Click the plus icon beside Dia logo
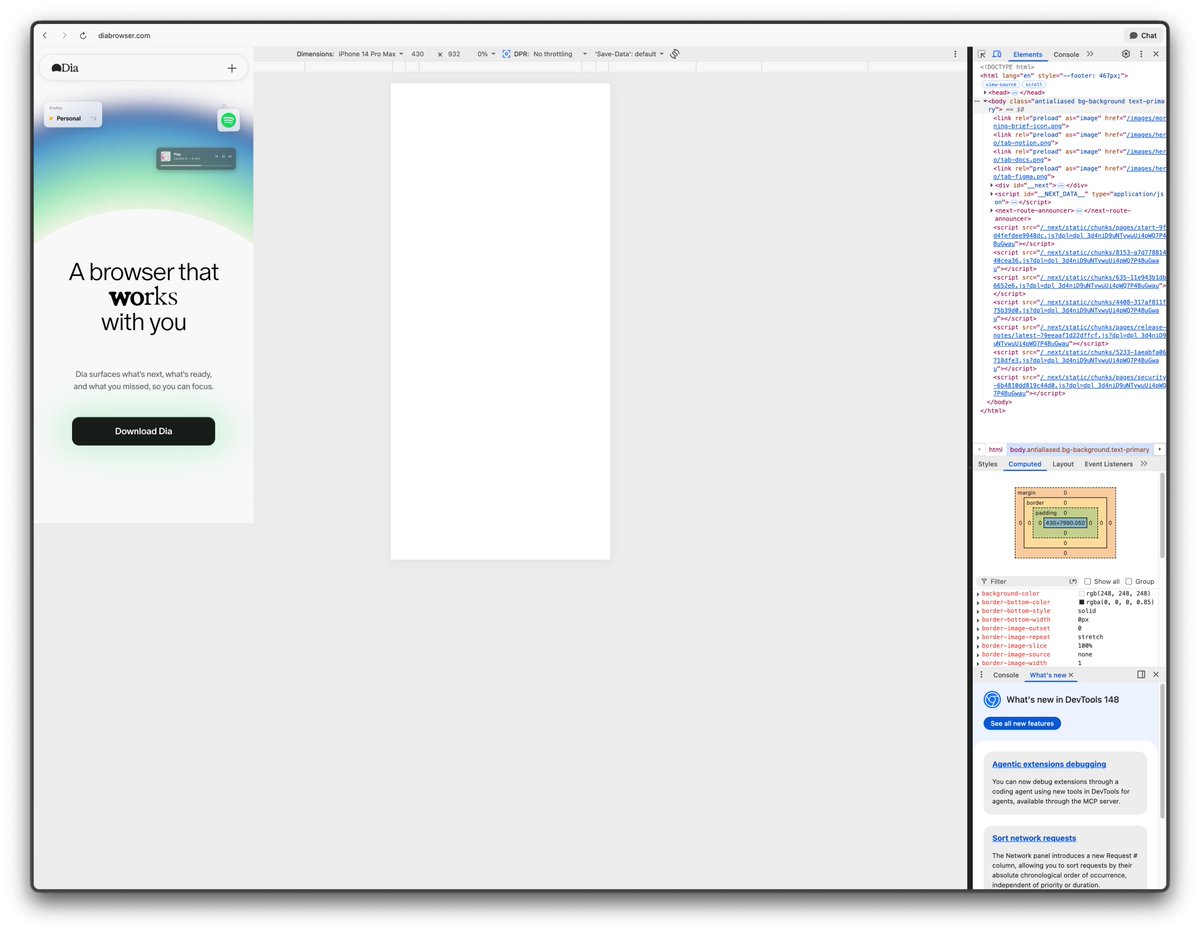Screen dimensions: 1200x933 [232, 68]
